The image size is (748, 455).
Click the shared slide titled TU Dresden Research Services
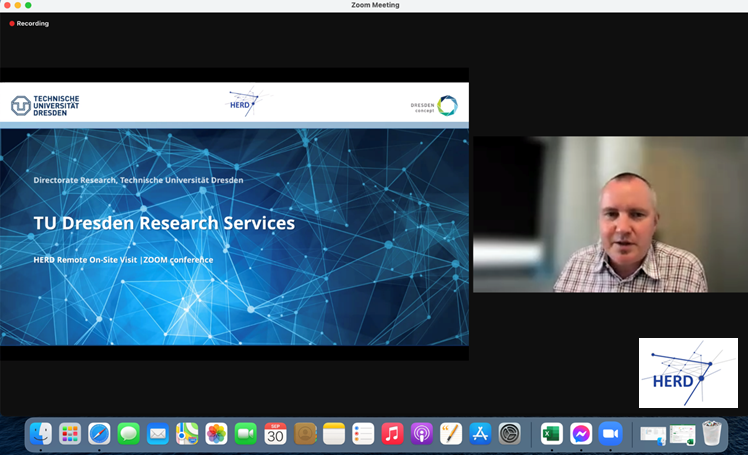click(x=234, y=214)
